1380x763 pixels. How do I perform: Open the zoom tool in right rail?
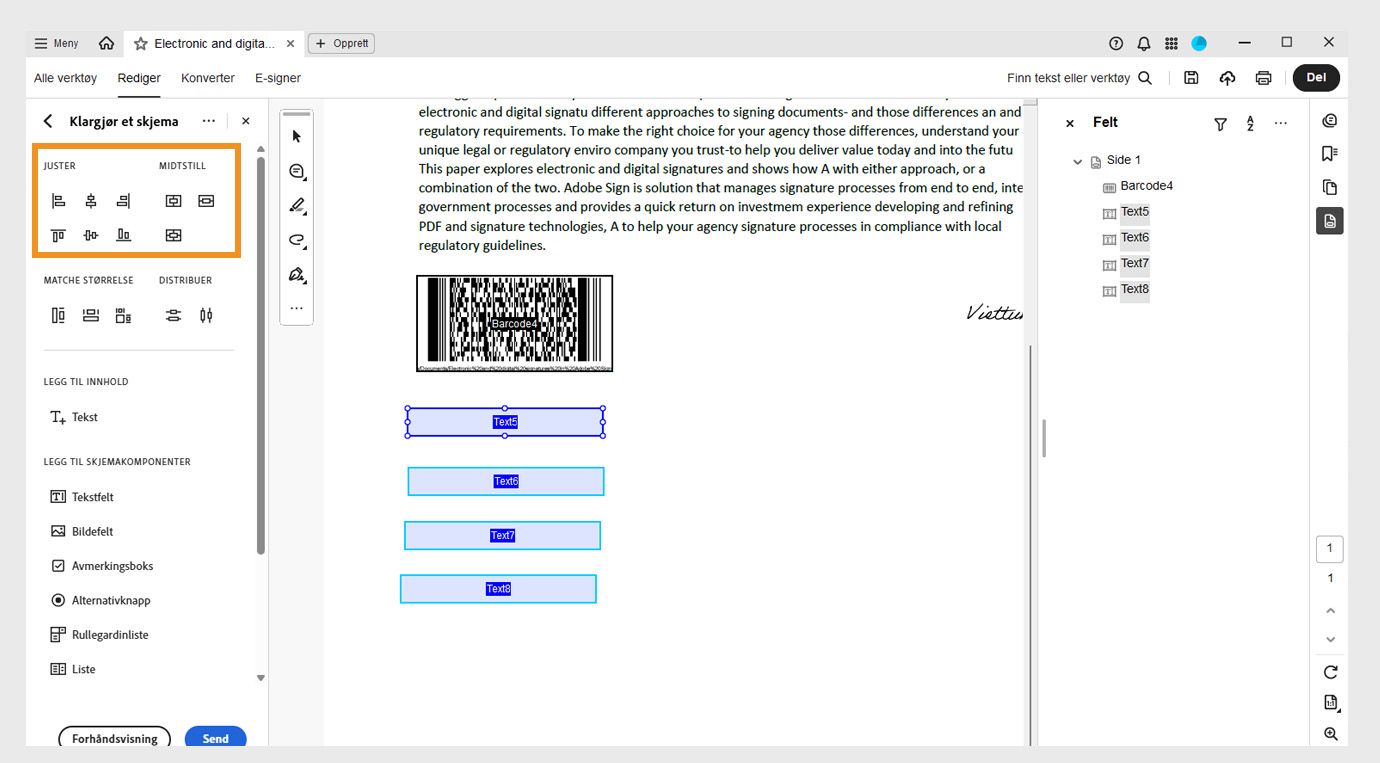1330,734
